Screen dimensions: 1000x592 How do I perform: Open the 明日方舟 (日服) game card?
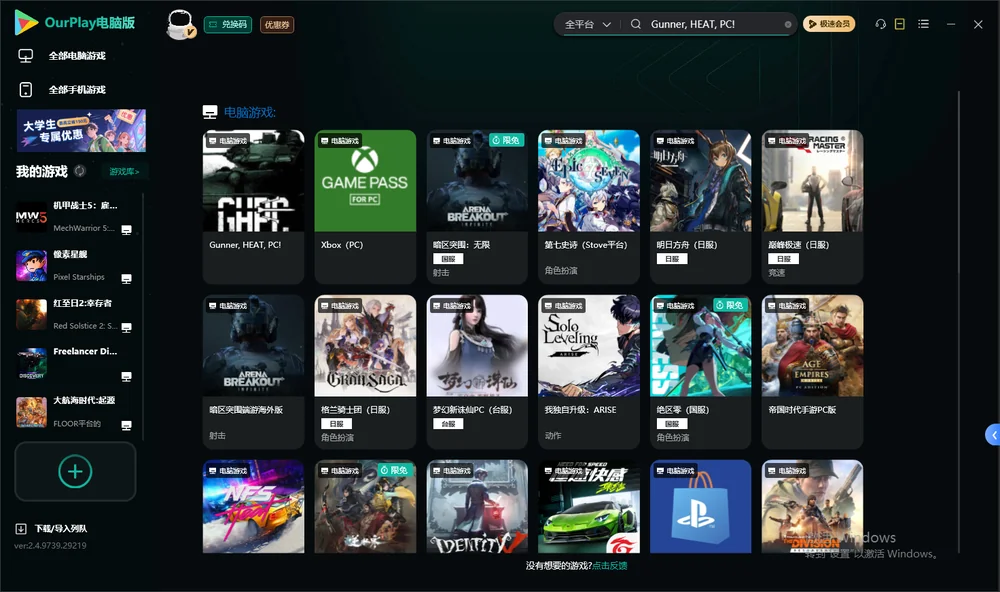tap(700, 207)
